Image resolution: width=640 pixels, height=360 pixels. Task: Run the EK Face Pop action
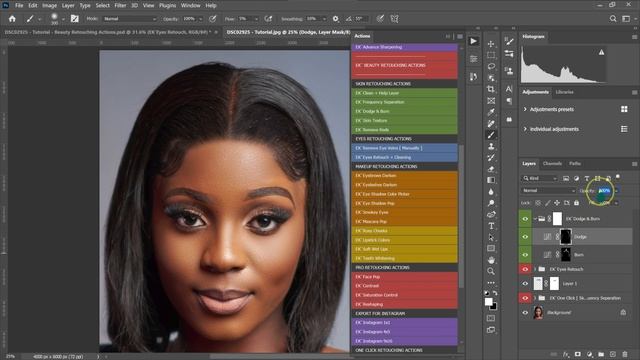tap(404, 277)
